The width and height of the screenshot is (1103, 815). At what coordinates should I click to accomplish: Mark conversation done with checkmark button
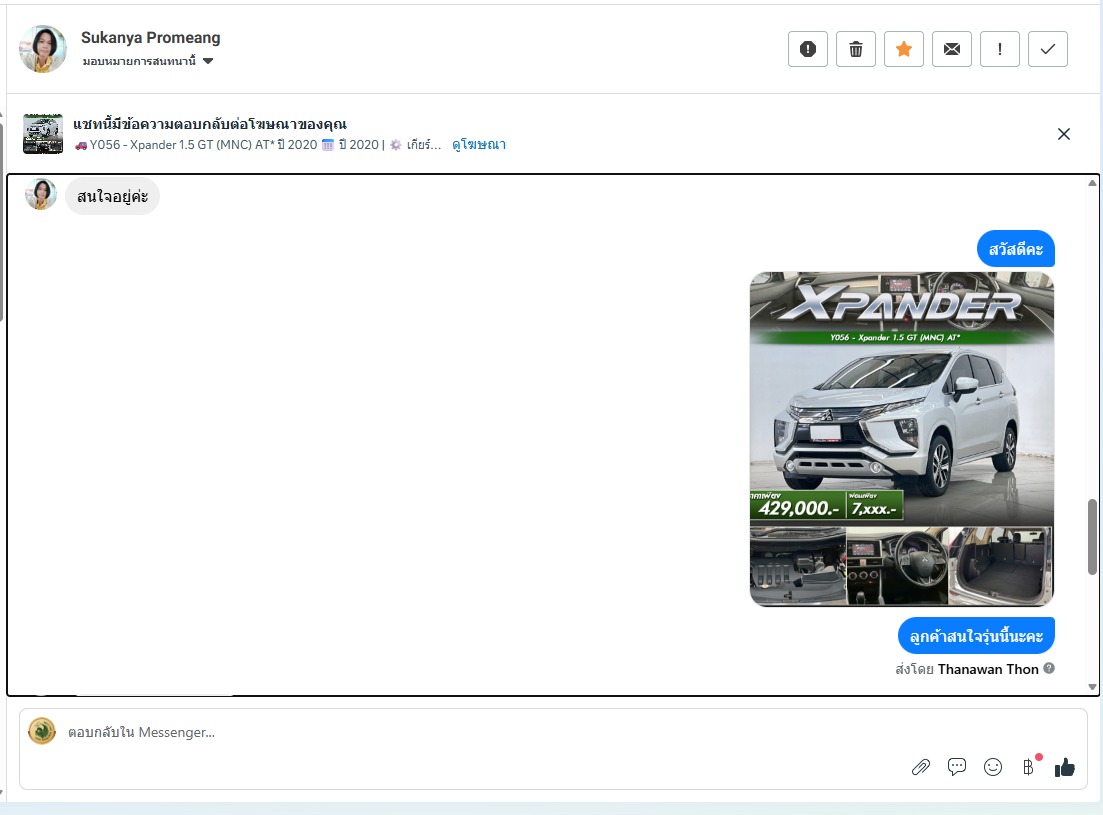pyautogui.click(x=1048, y=49)
